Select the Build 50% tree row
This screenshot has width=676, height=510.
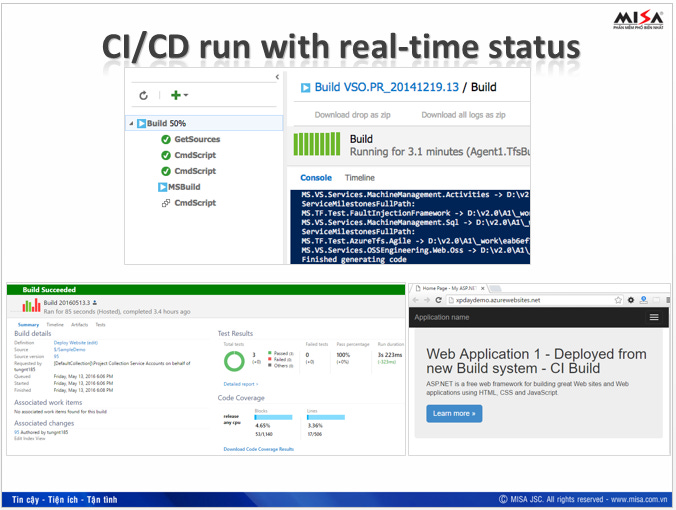click(x=204, y=123)
